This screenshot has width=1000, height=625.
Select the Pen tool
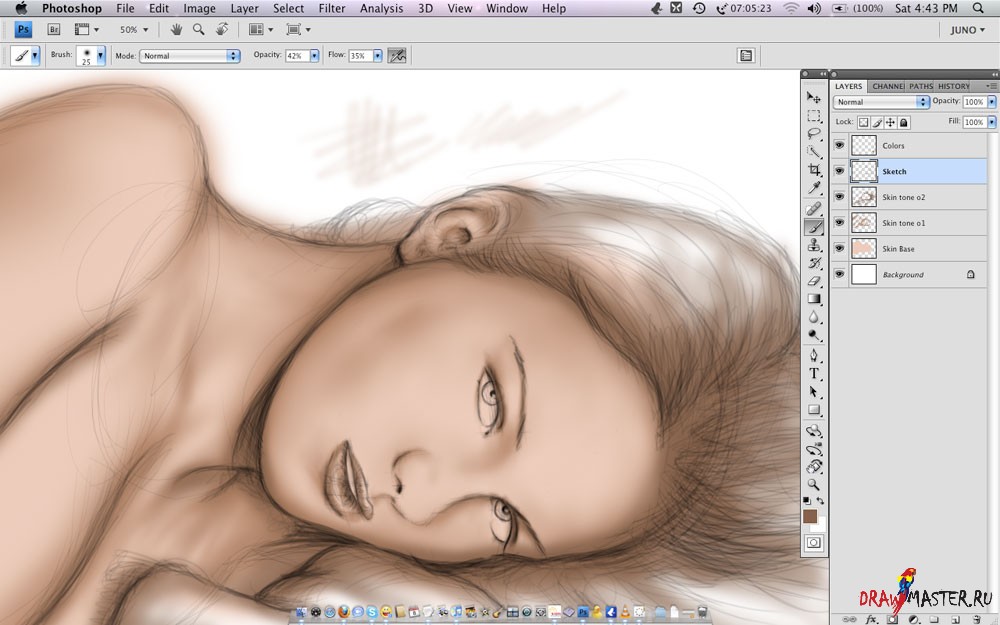814,355
